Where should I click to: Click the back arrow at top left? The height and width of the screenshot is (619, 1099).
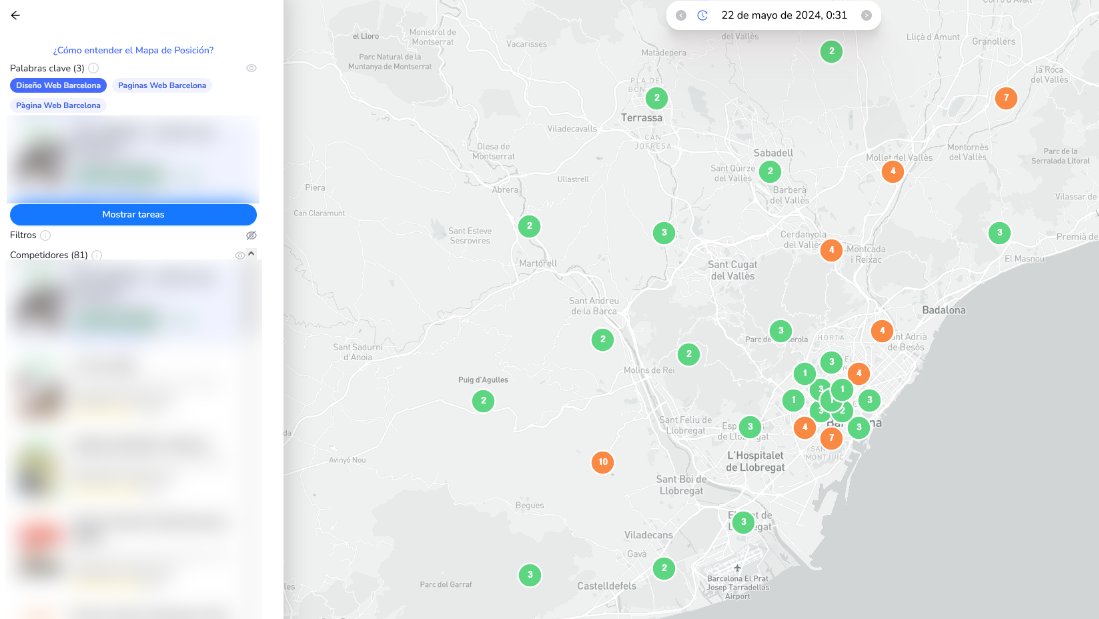pyautogui.click(x=16, y=14)
